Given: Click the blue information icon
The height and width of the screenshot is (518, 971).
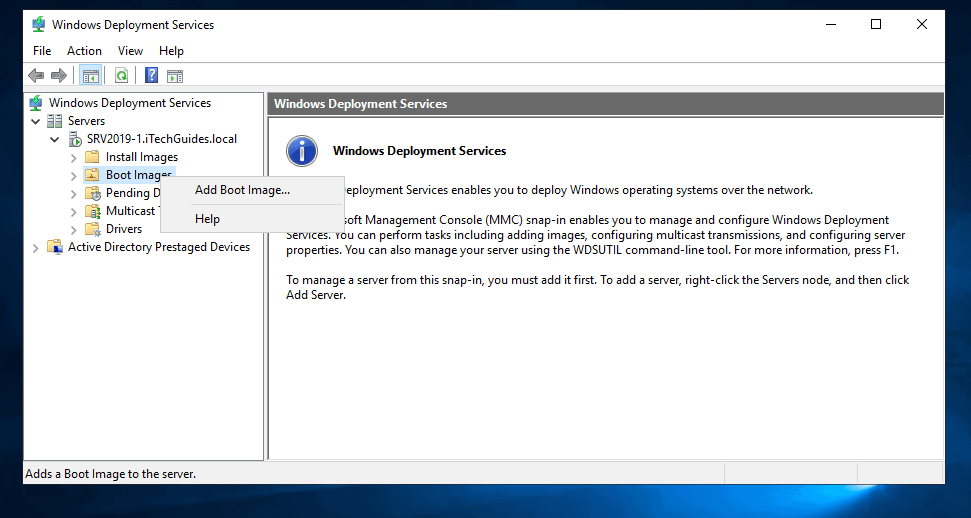Looking at the screenshot, I should click(302, 151).
